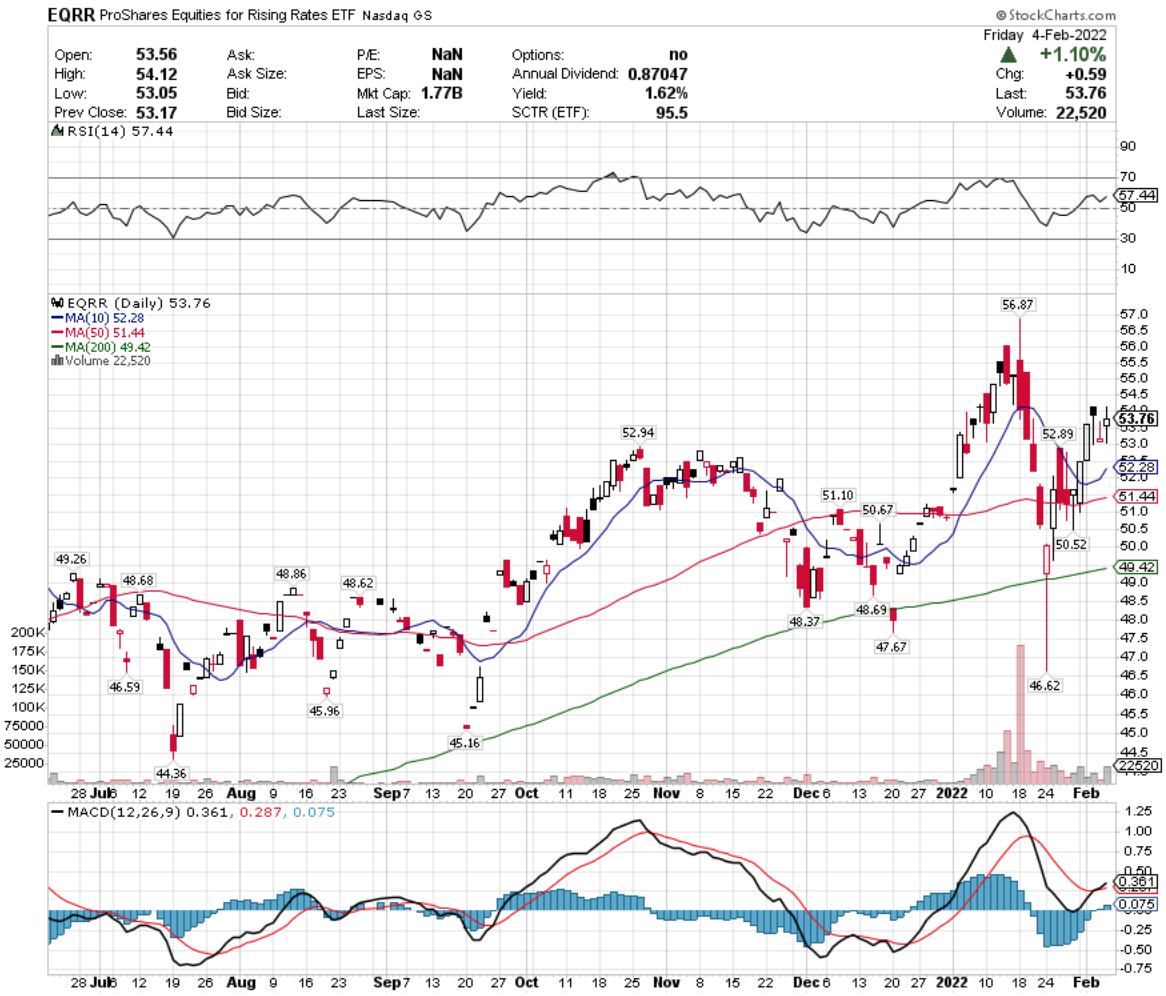Screen dimensions: 1166x996
Task: Click the 44.36 low price label
Action: coord(171,774)
